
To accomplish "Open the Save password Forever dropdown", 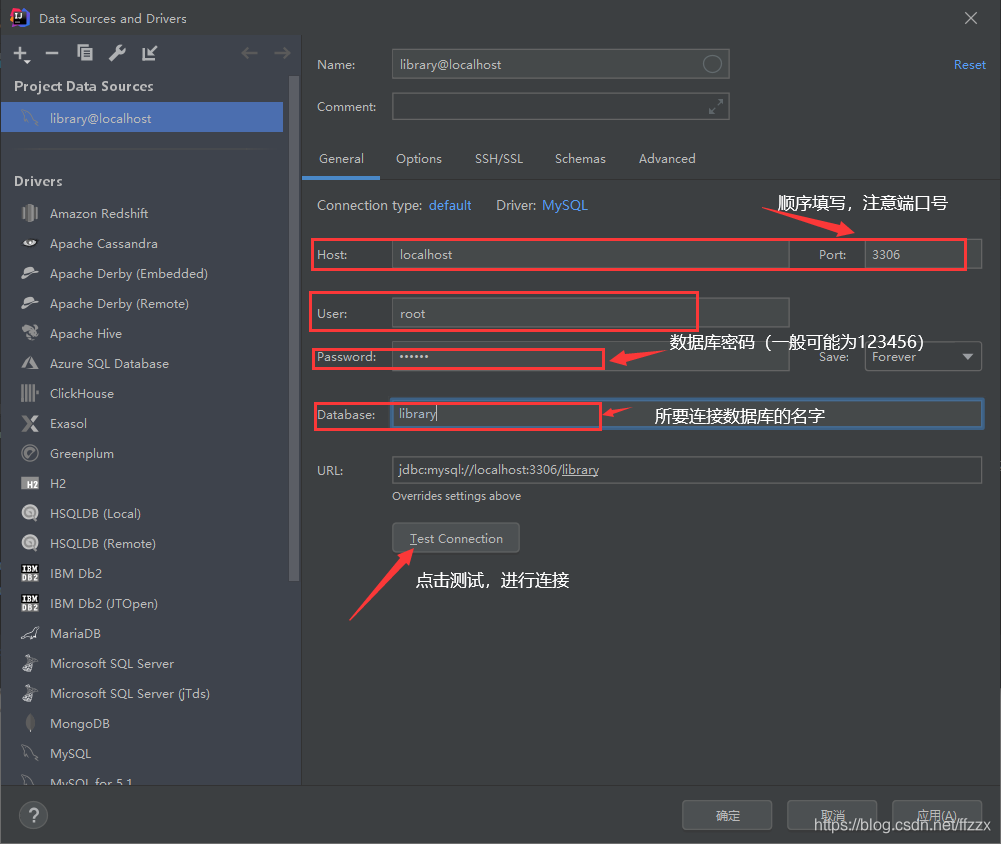I will 922,356.
